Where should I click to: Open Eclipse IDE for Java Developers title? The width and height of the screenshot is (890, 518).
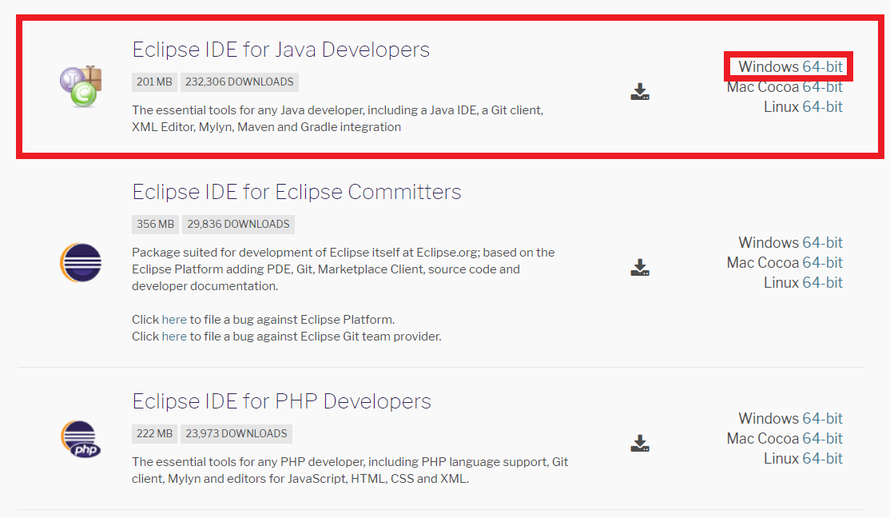click(281, 49)
